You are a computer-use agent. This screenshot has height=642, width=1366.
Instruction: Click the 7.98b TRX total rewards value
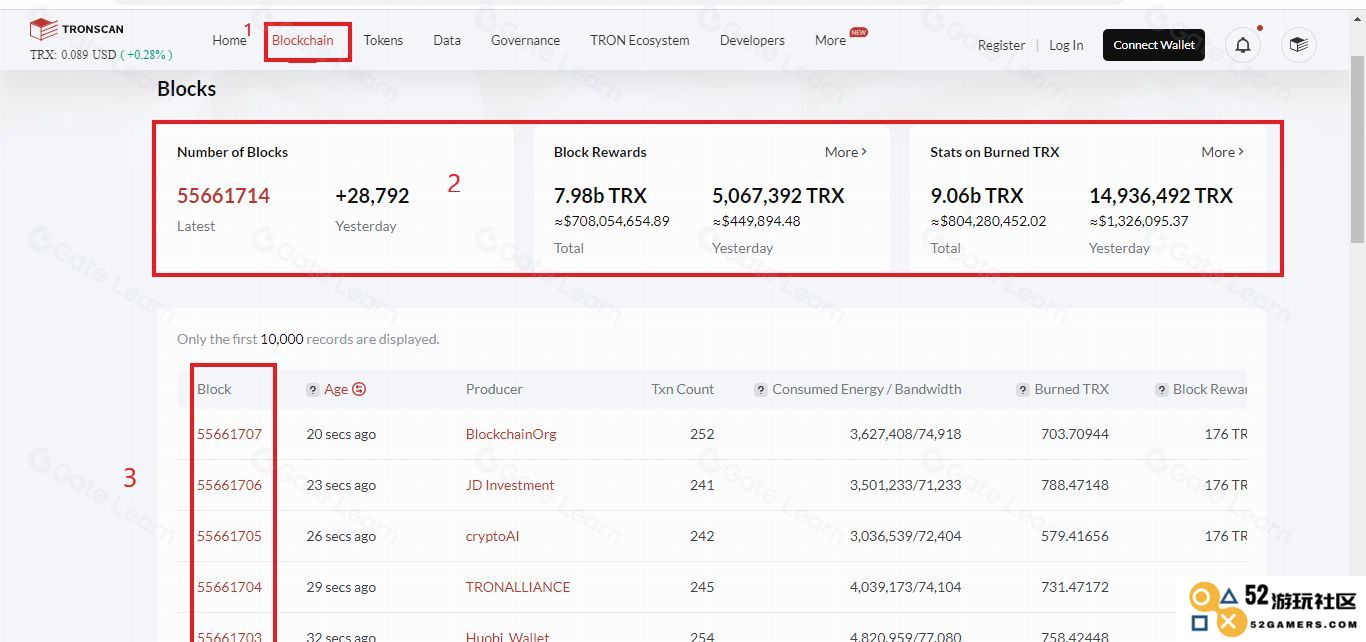coord(600,196)
